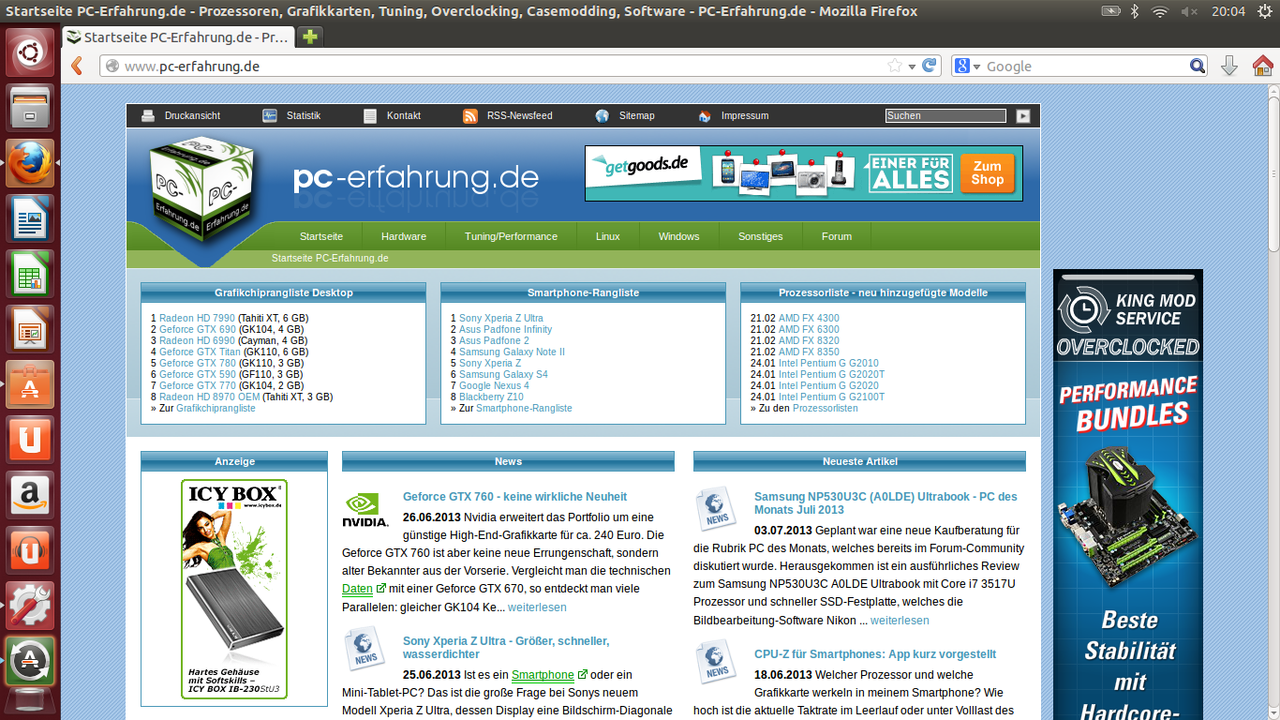The image size is (1280, 720).
Task: Submit site search arrow button
Action: pyautogui.click(x=1023, y=116)
